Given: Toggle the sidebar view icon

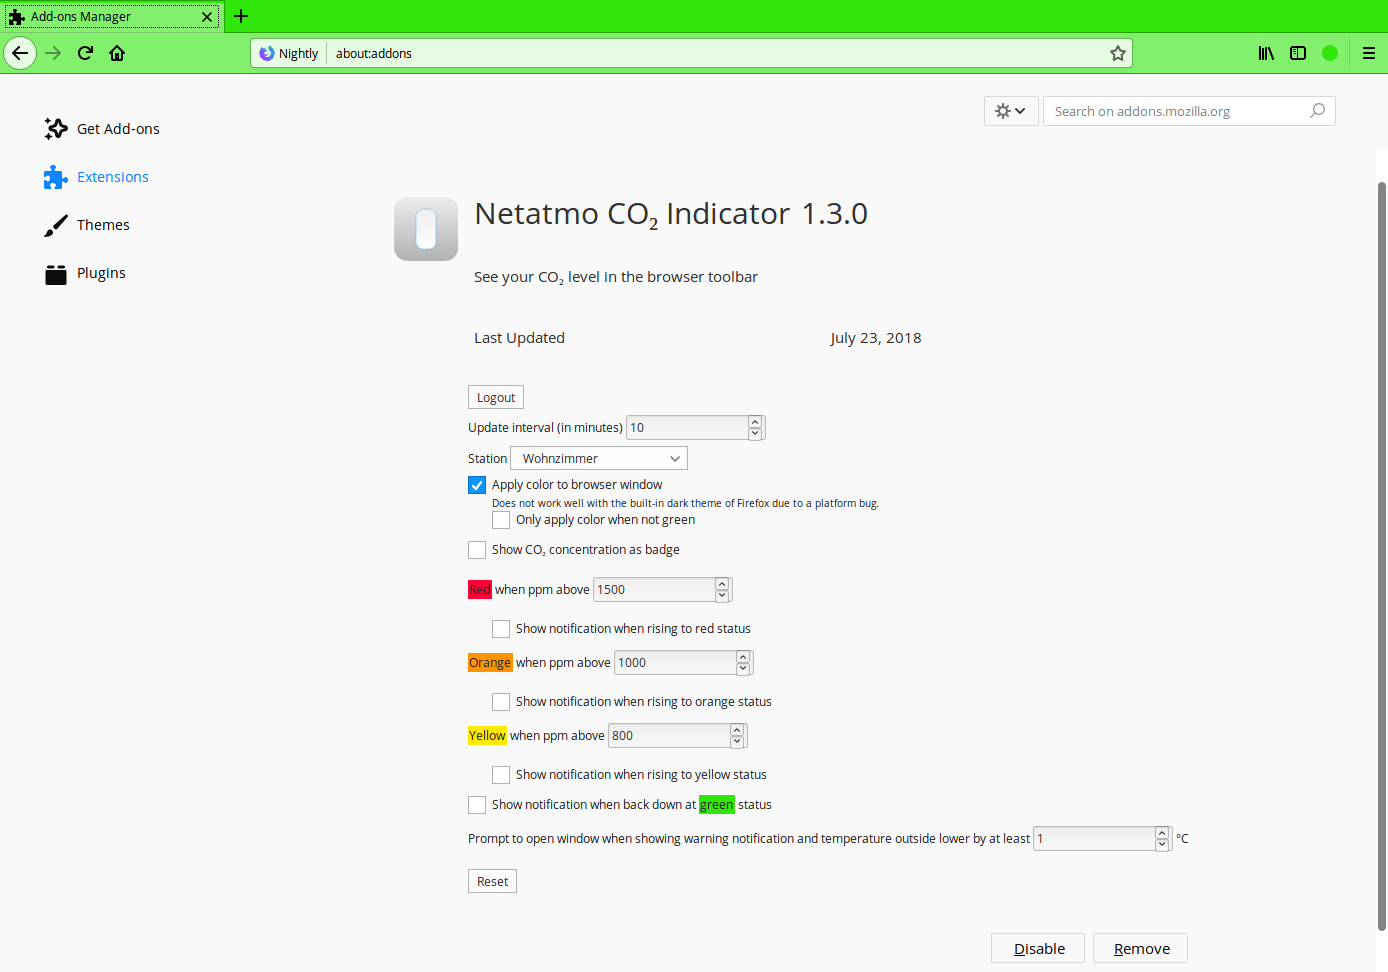Looking at the screenshot, I should 1298,53.
